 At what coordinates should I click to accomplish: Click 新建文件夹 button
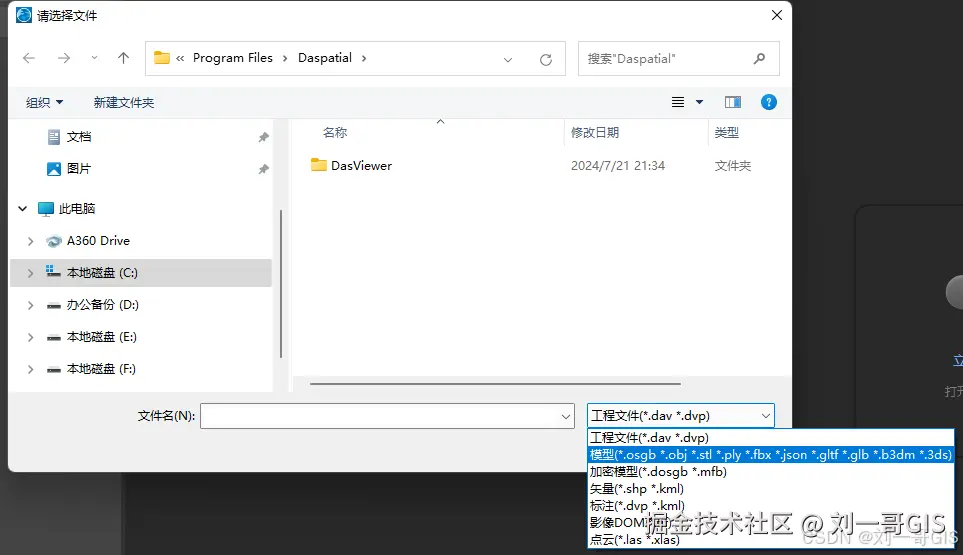pyautogui.click(x=123, y=103)
